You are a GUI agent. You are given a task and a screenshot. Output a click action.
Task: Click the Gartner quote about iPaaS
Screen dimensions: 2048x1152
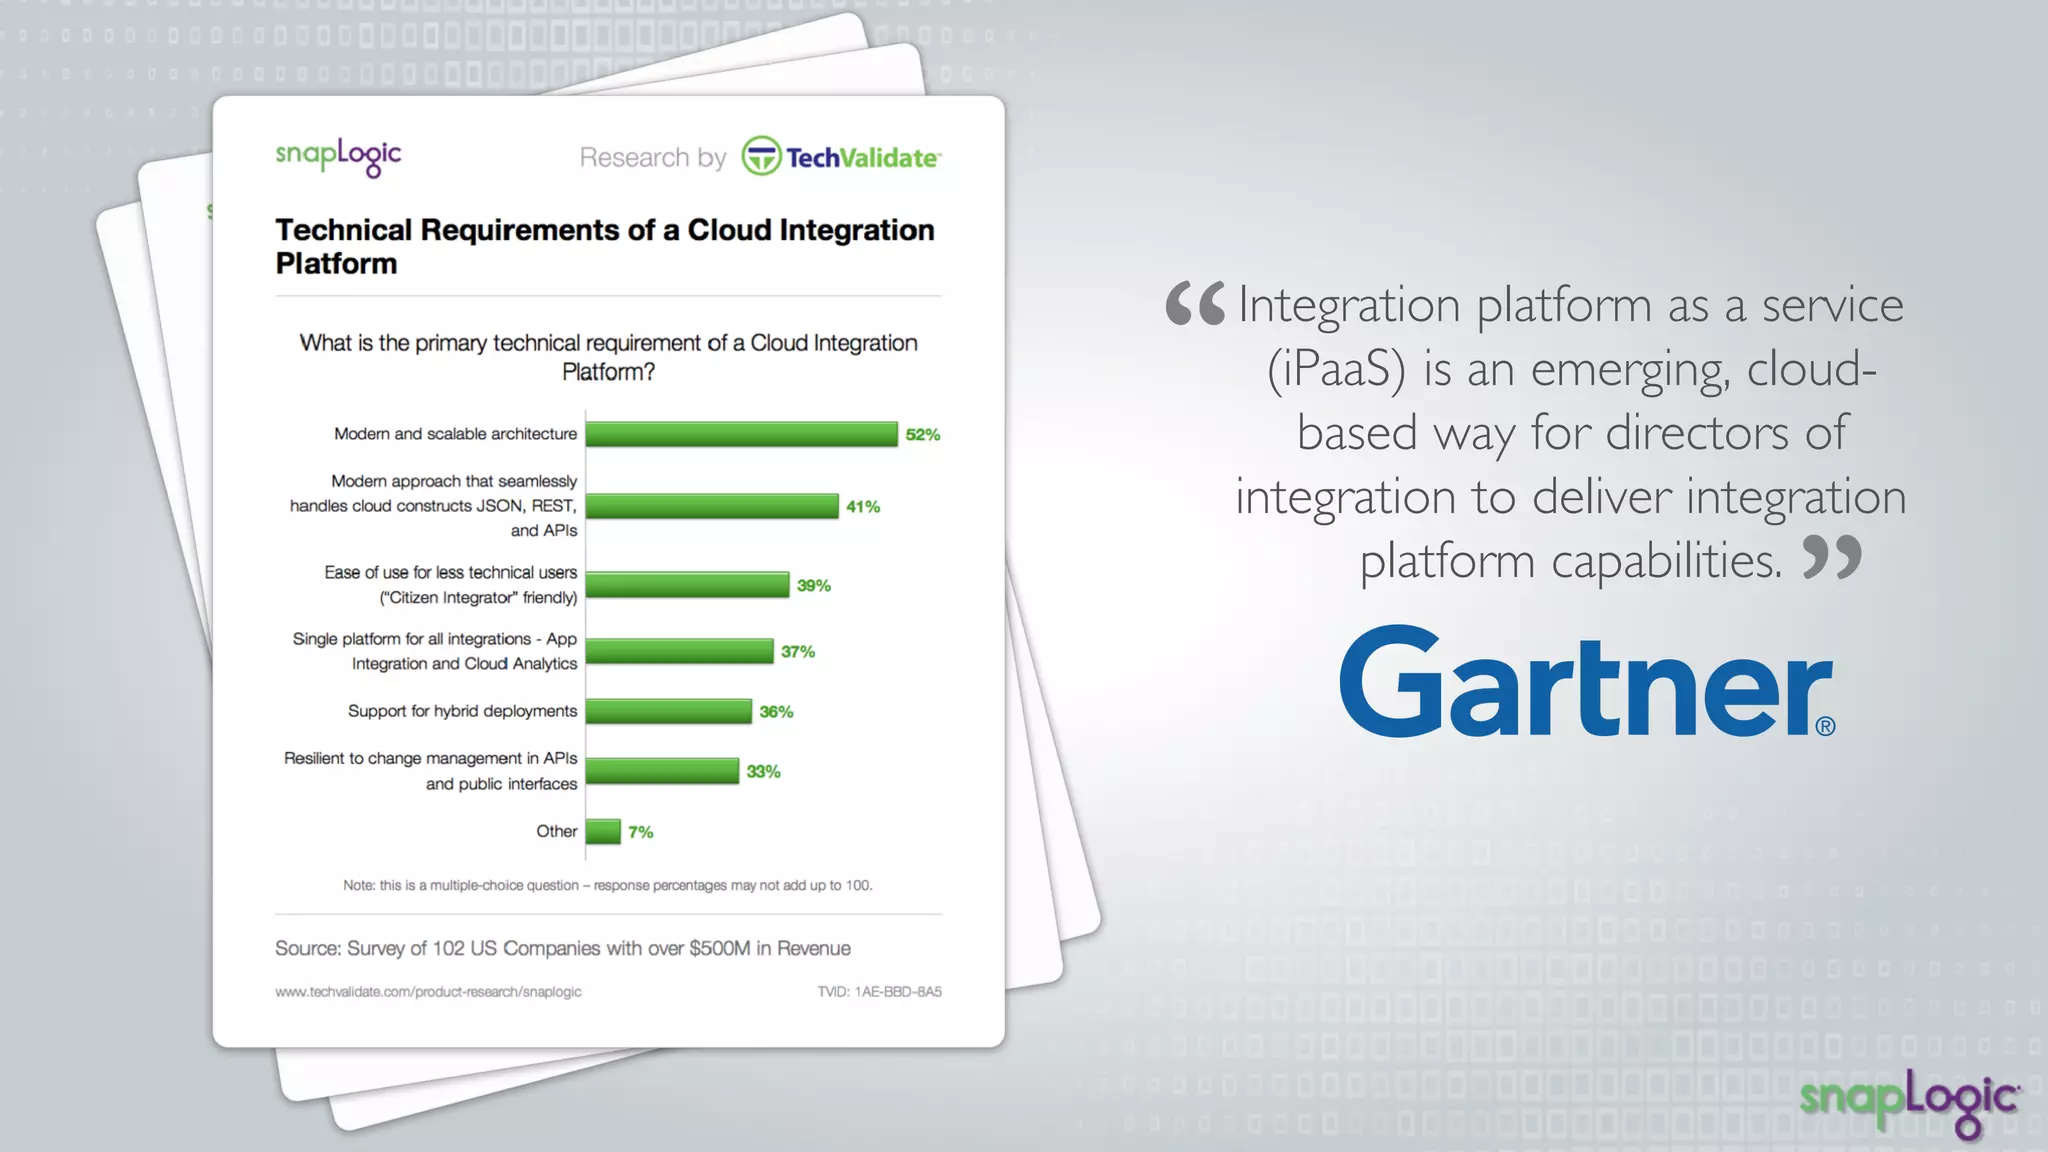click(1570, 432)
